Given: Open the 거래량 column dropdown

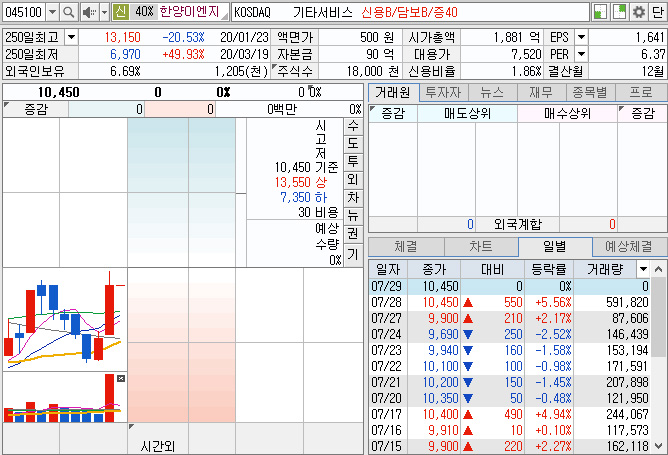Looking at the screenshot, I should 643,269.
